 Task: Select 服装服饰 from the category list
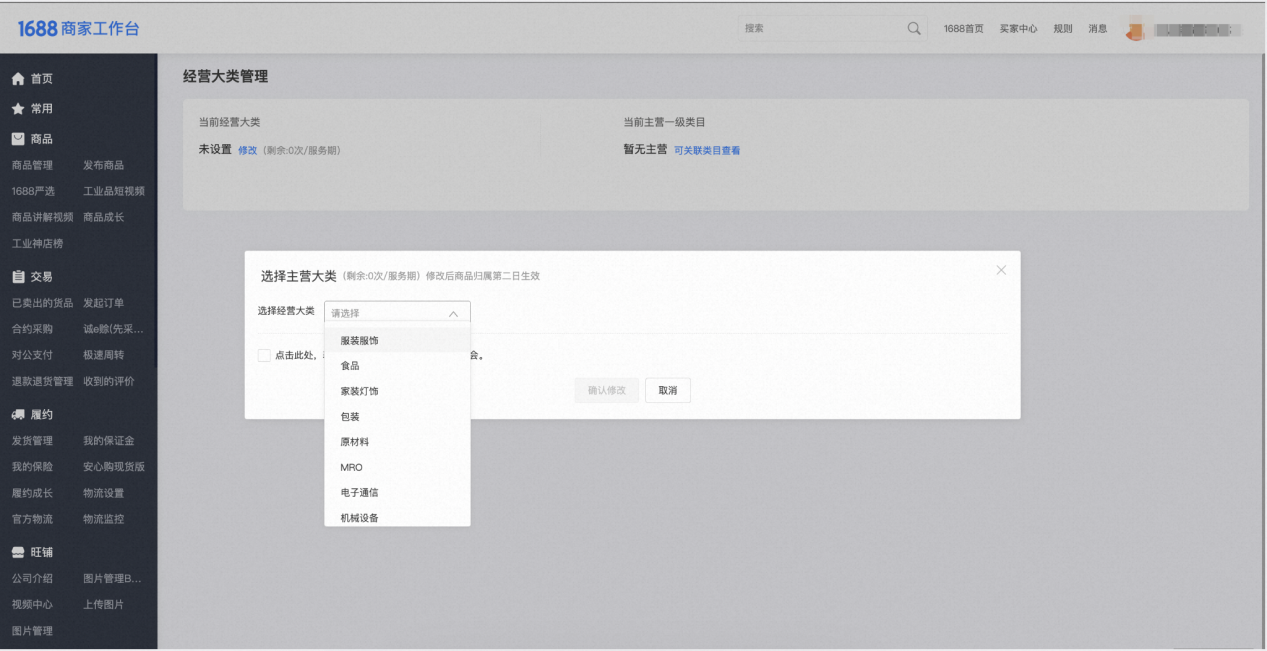(360, 341)
